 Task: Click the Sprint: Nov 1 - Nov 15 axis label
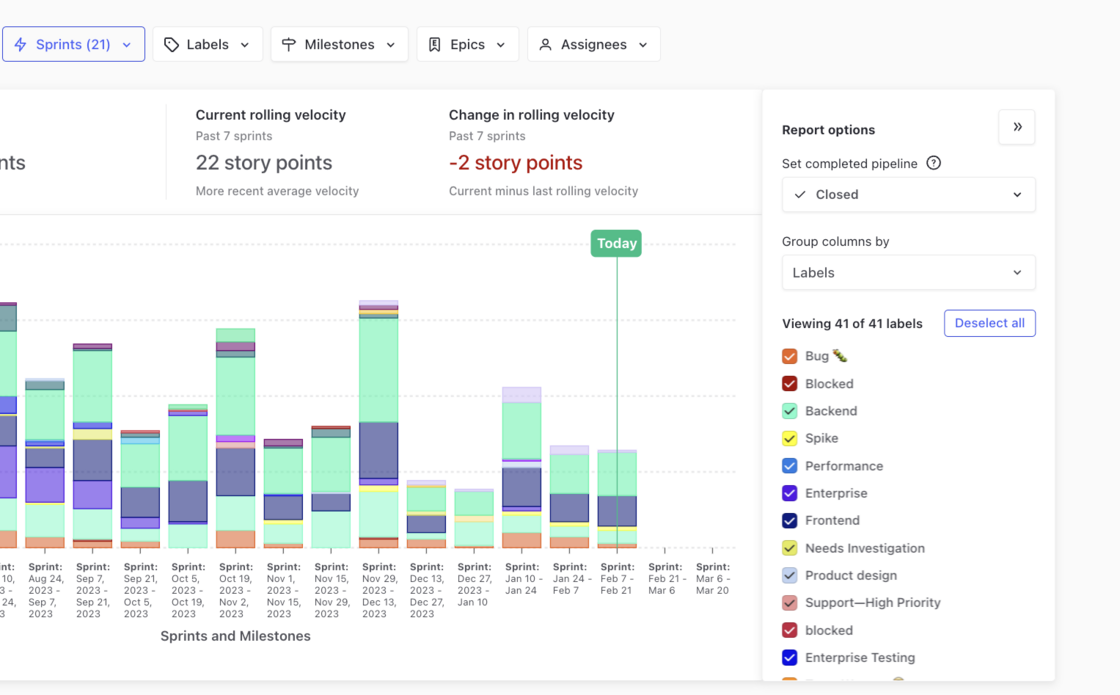pyautogui.click(x=283, y=590)
